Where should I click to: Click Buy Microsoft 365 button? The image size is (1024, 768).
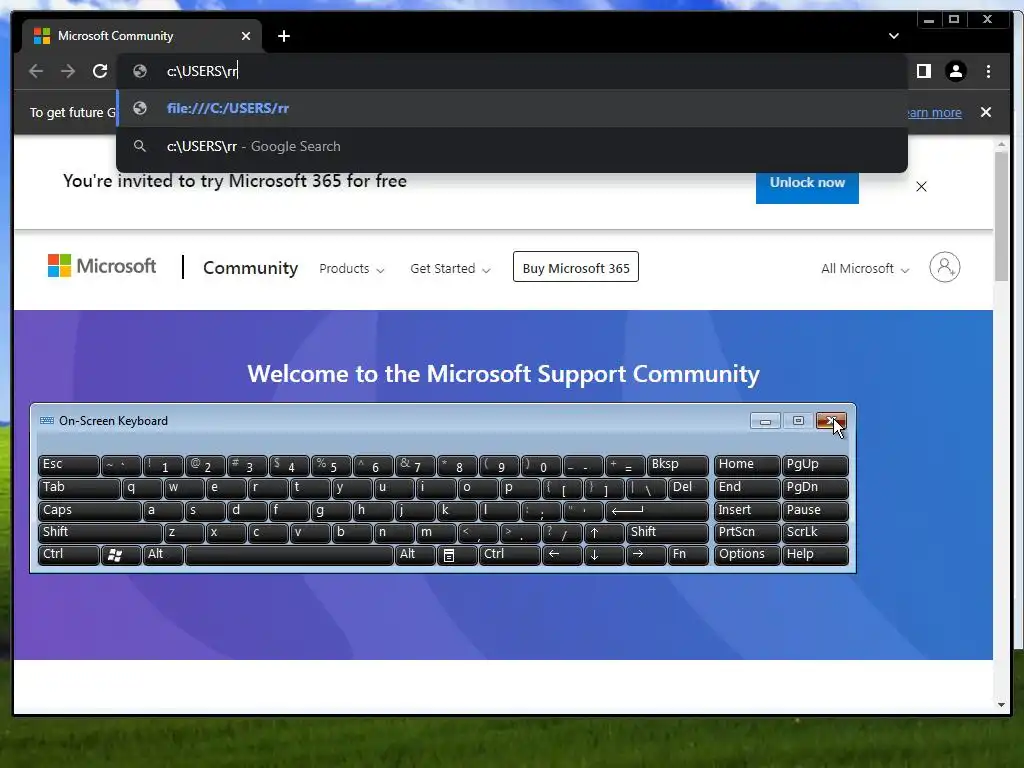click(575, 267)
